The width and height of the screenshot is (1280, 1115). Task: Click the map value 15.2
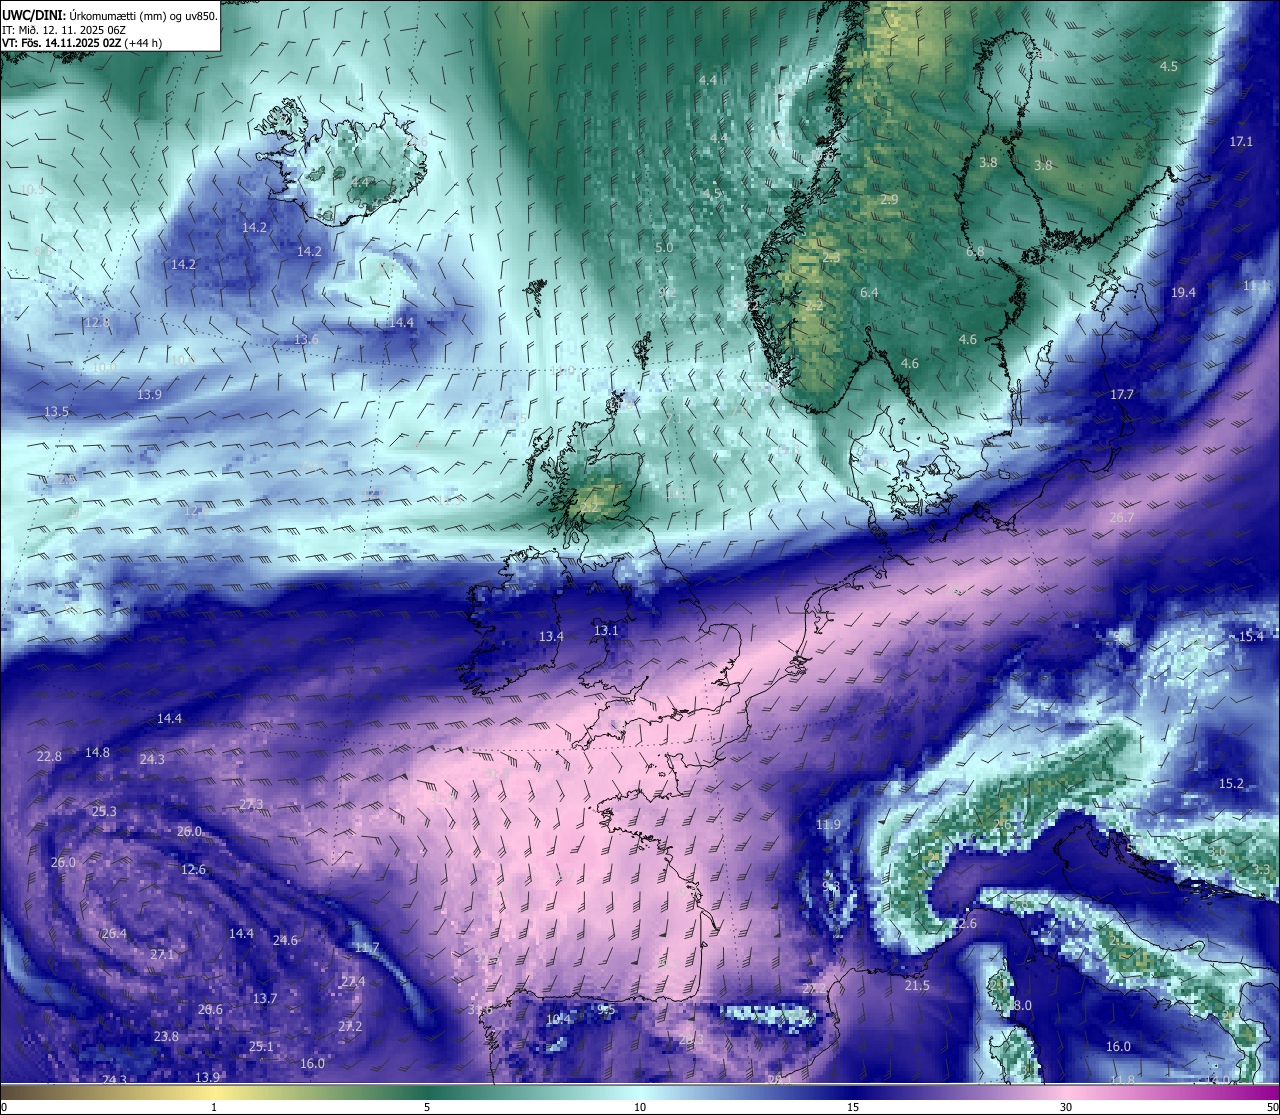[x=1231, y=783]
